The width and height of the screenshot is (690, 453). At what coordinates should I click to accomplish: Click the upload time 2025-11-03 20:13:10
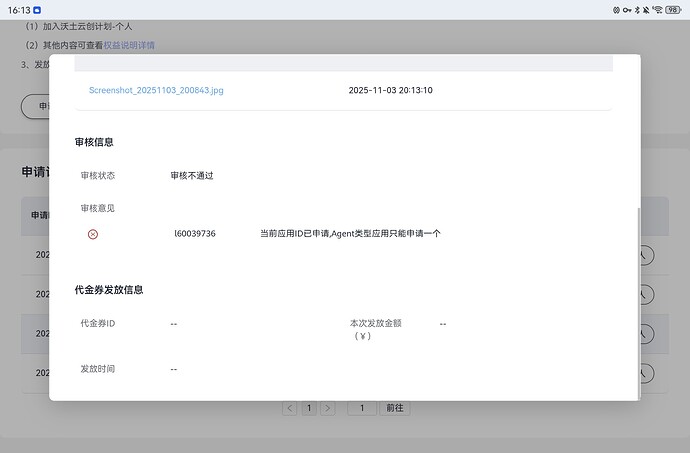(391, 90)
